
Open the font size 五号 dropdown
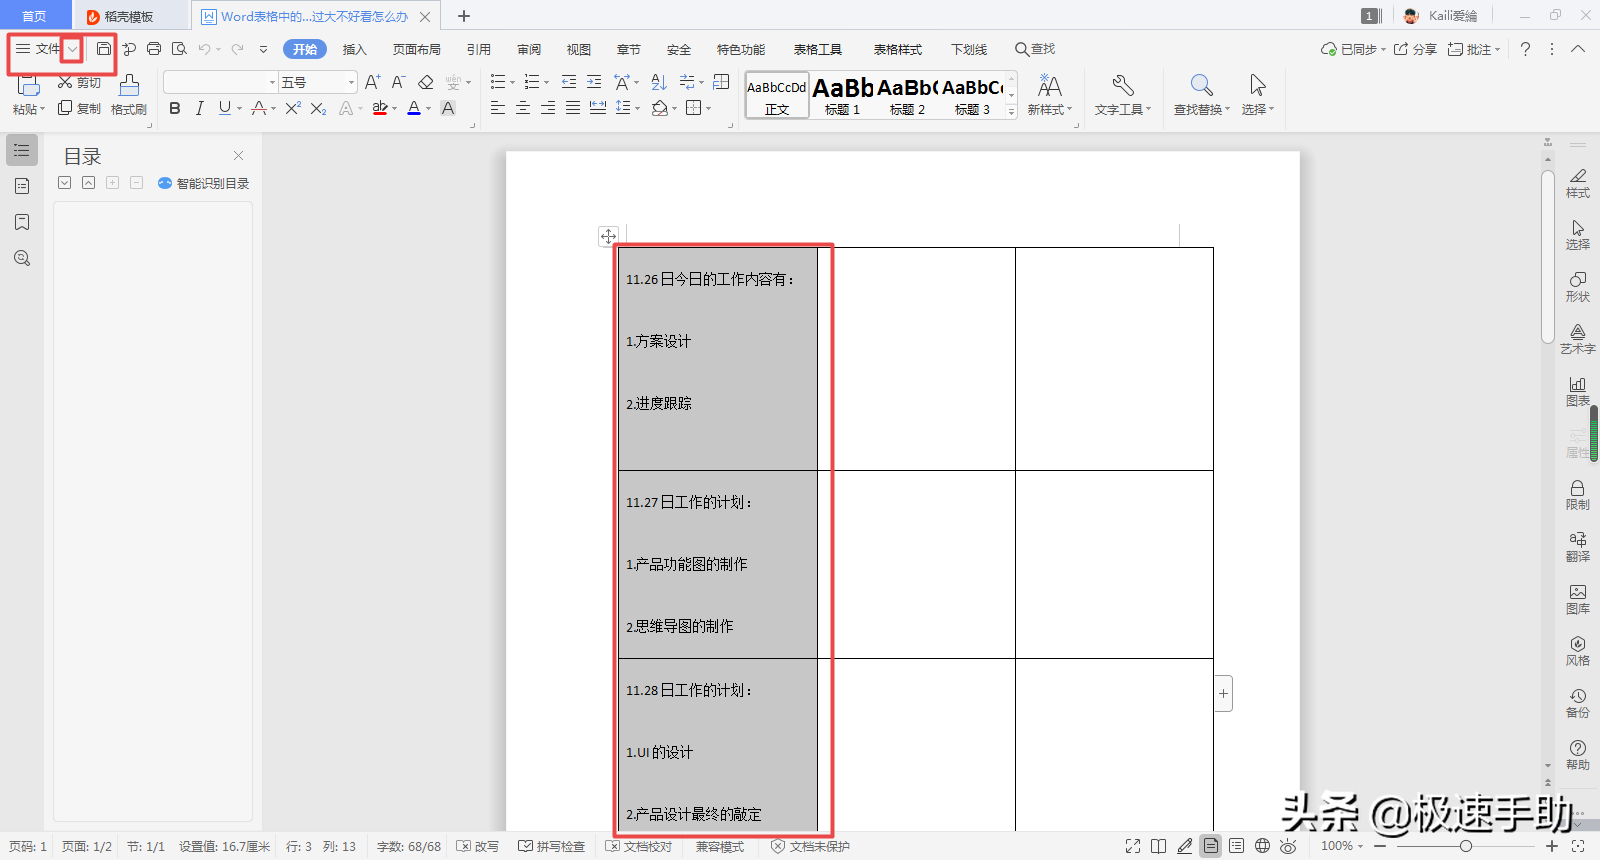pos(351,82)
